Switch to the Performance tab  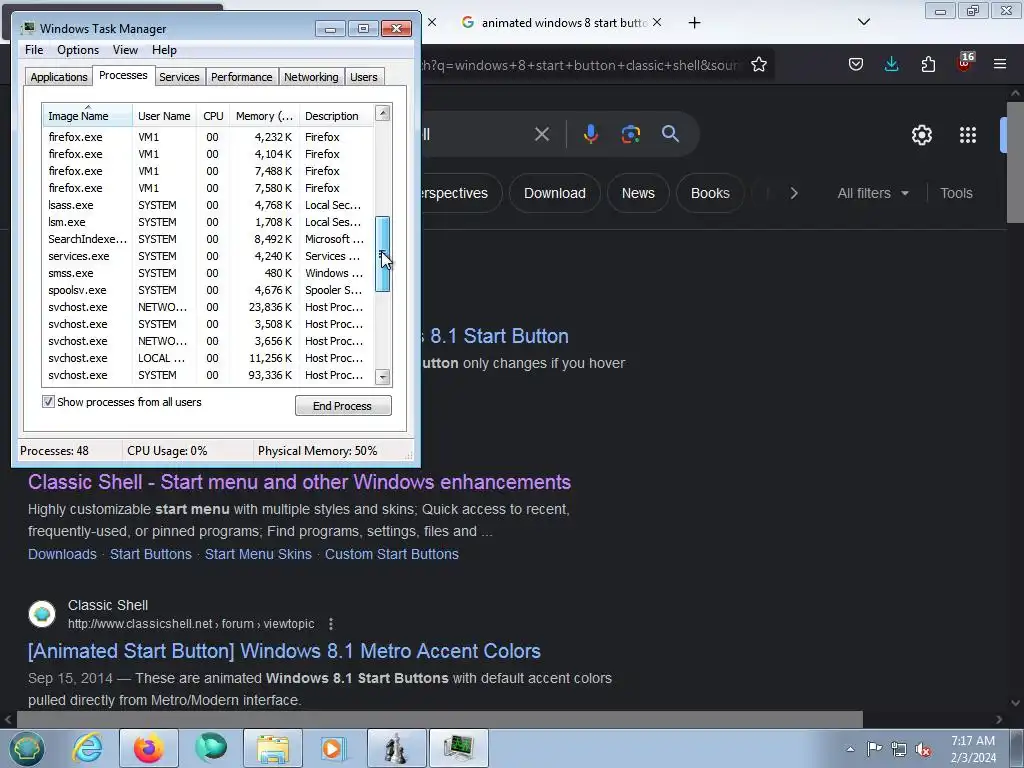coord(241,77)
